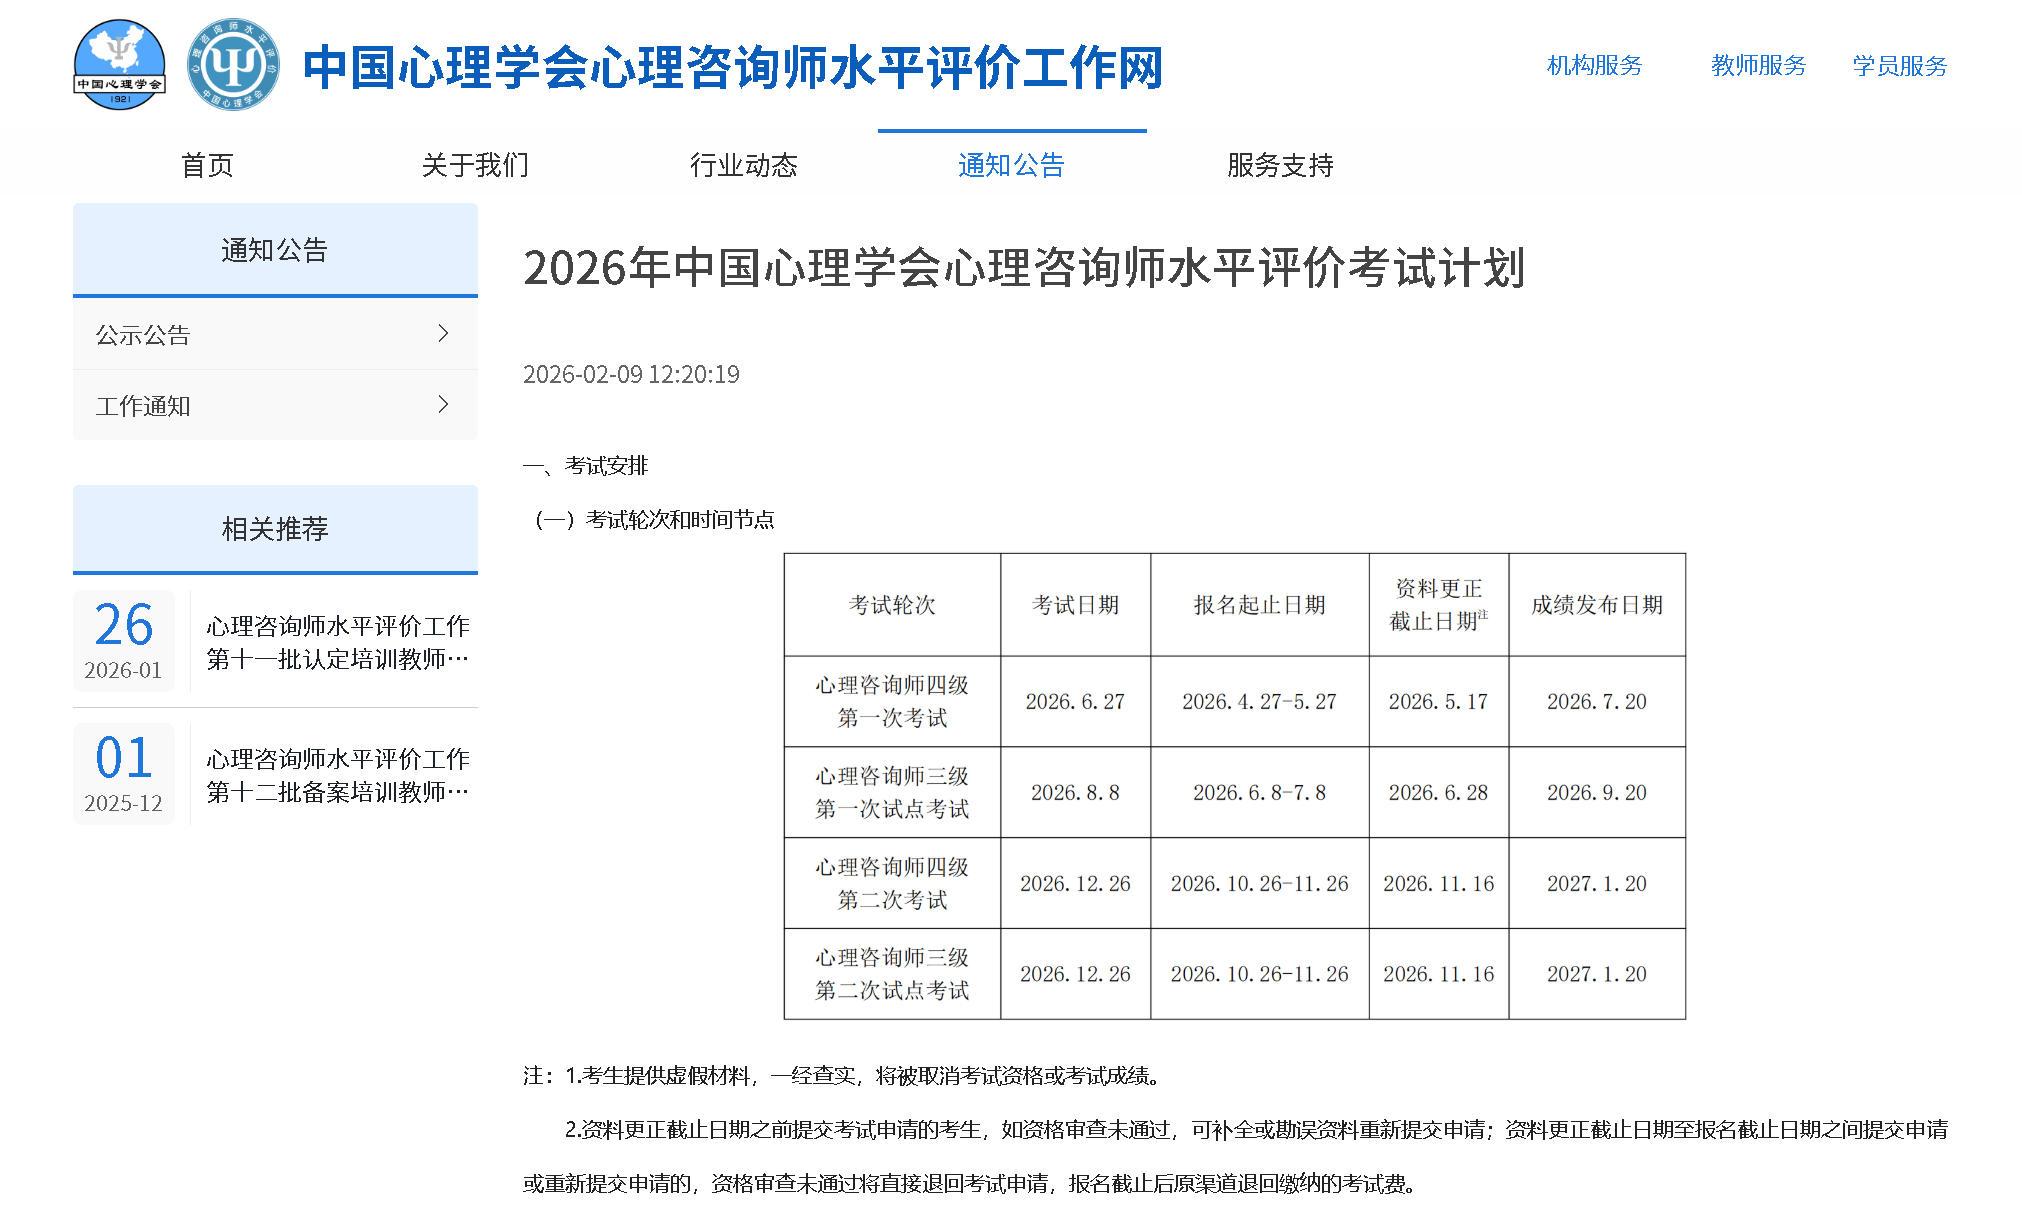Click the 通知公告 sidebar panel header
This screenshot has height=1220, width=2022.
(275, 250)
